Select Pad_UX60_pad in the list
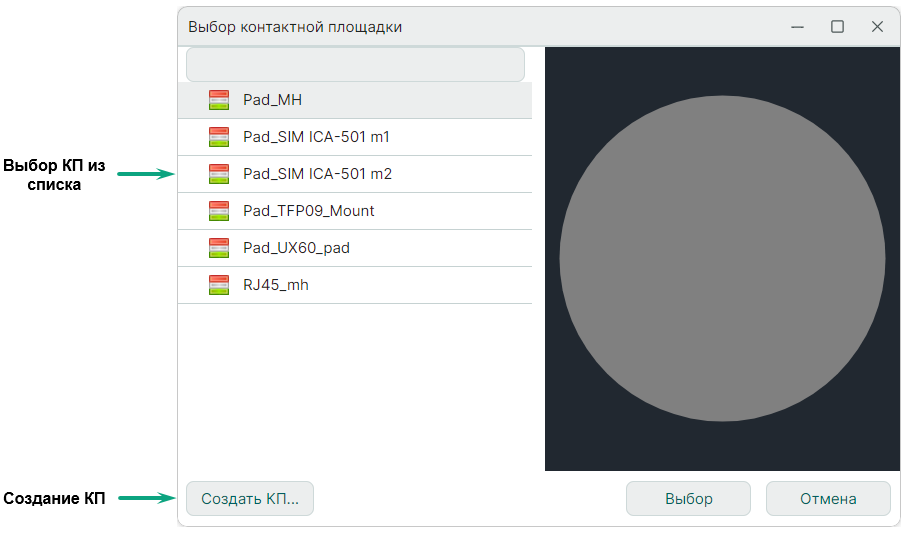Image resolution: width=906 pixels, height=537 pixels. [296, 248]
